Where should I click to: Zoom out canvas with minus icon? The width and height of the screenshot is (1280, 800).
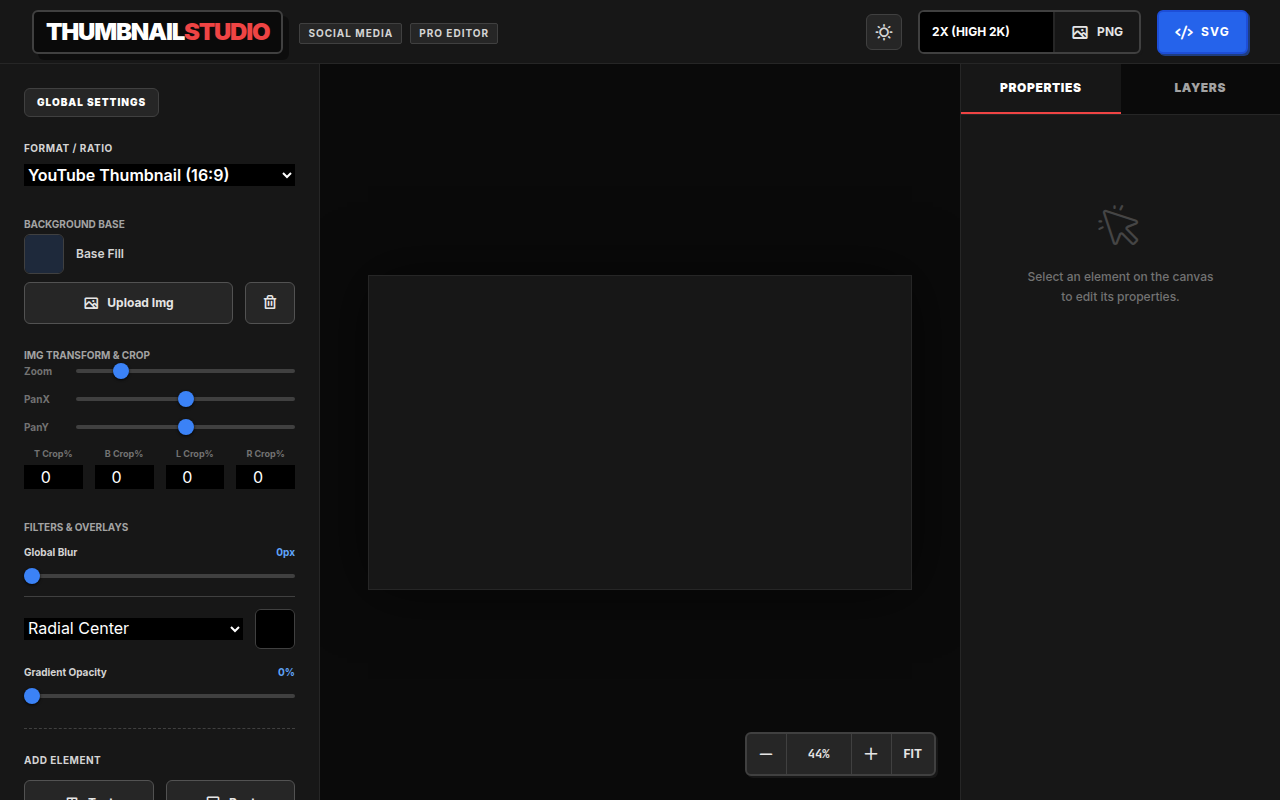(x=766, y=754)
